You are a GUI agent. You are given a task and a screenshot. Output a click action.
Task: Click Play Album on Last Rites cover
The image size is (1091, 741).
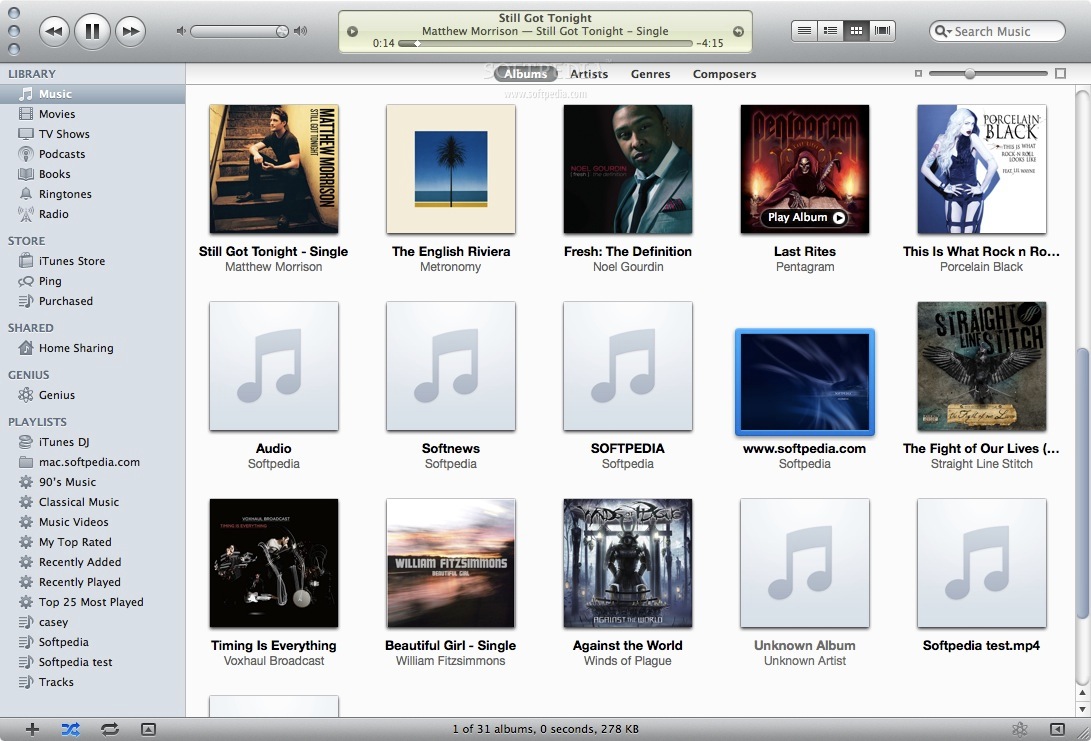point(805,218)
